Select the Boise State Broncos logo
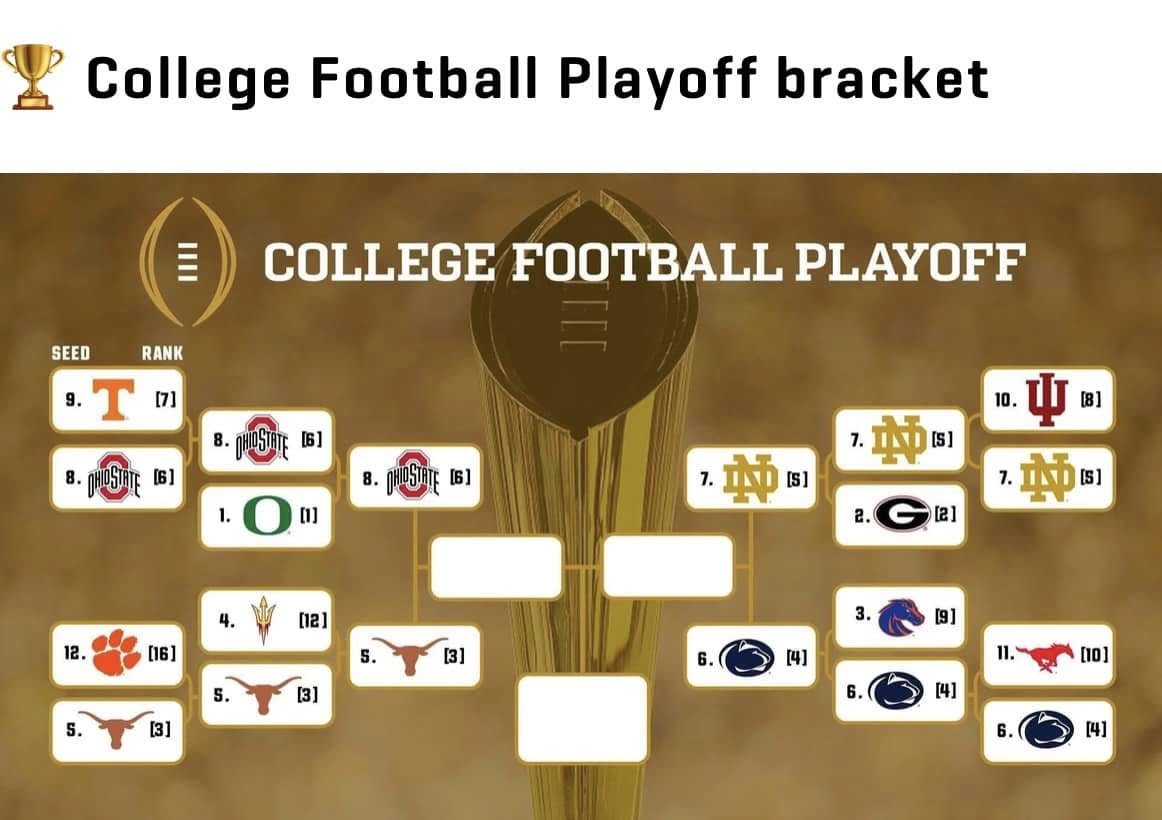1162x820 pixels. [x=901, y=618]
